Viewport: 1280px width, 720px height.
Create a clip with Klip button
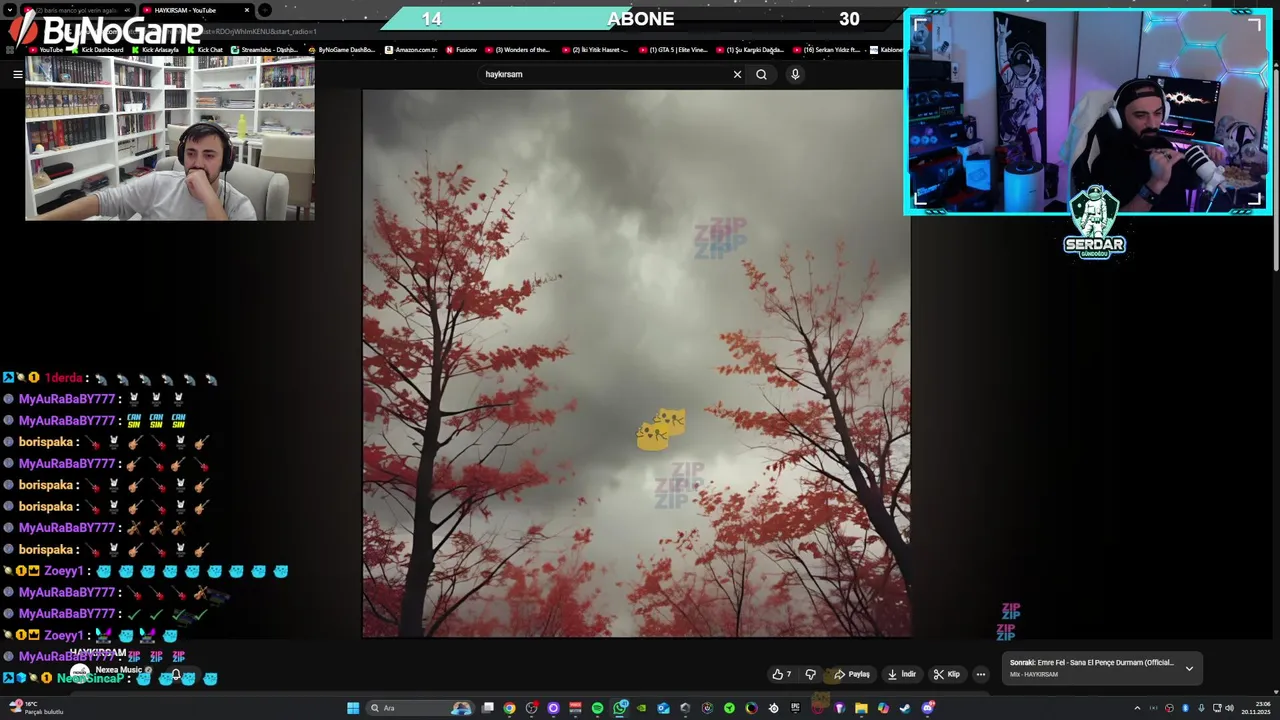coord(946,674)
